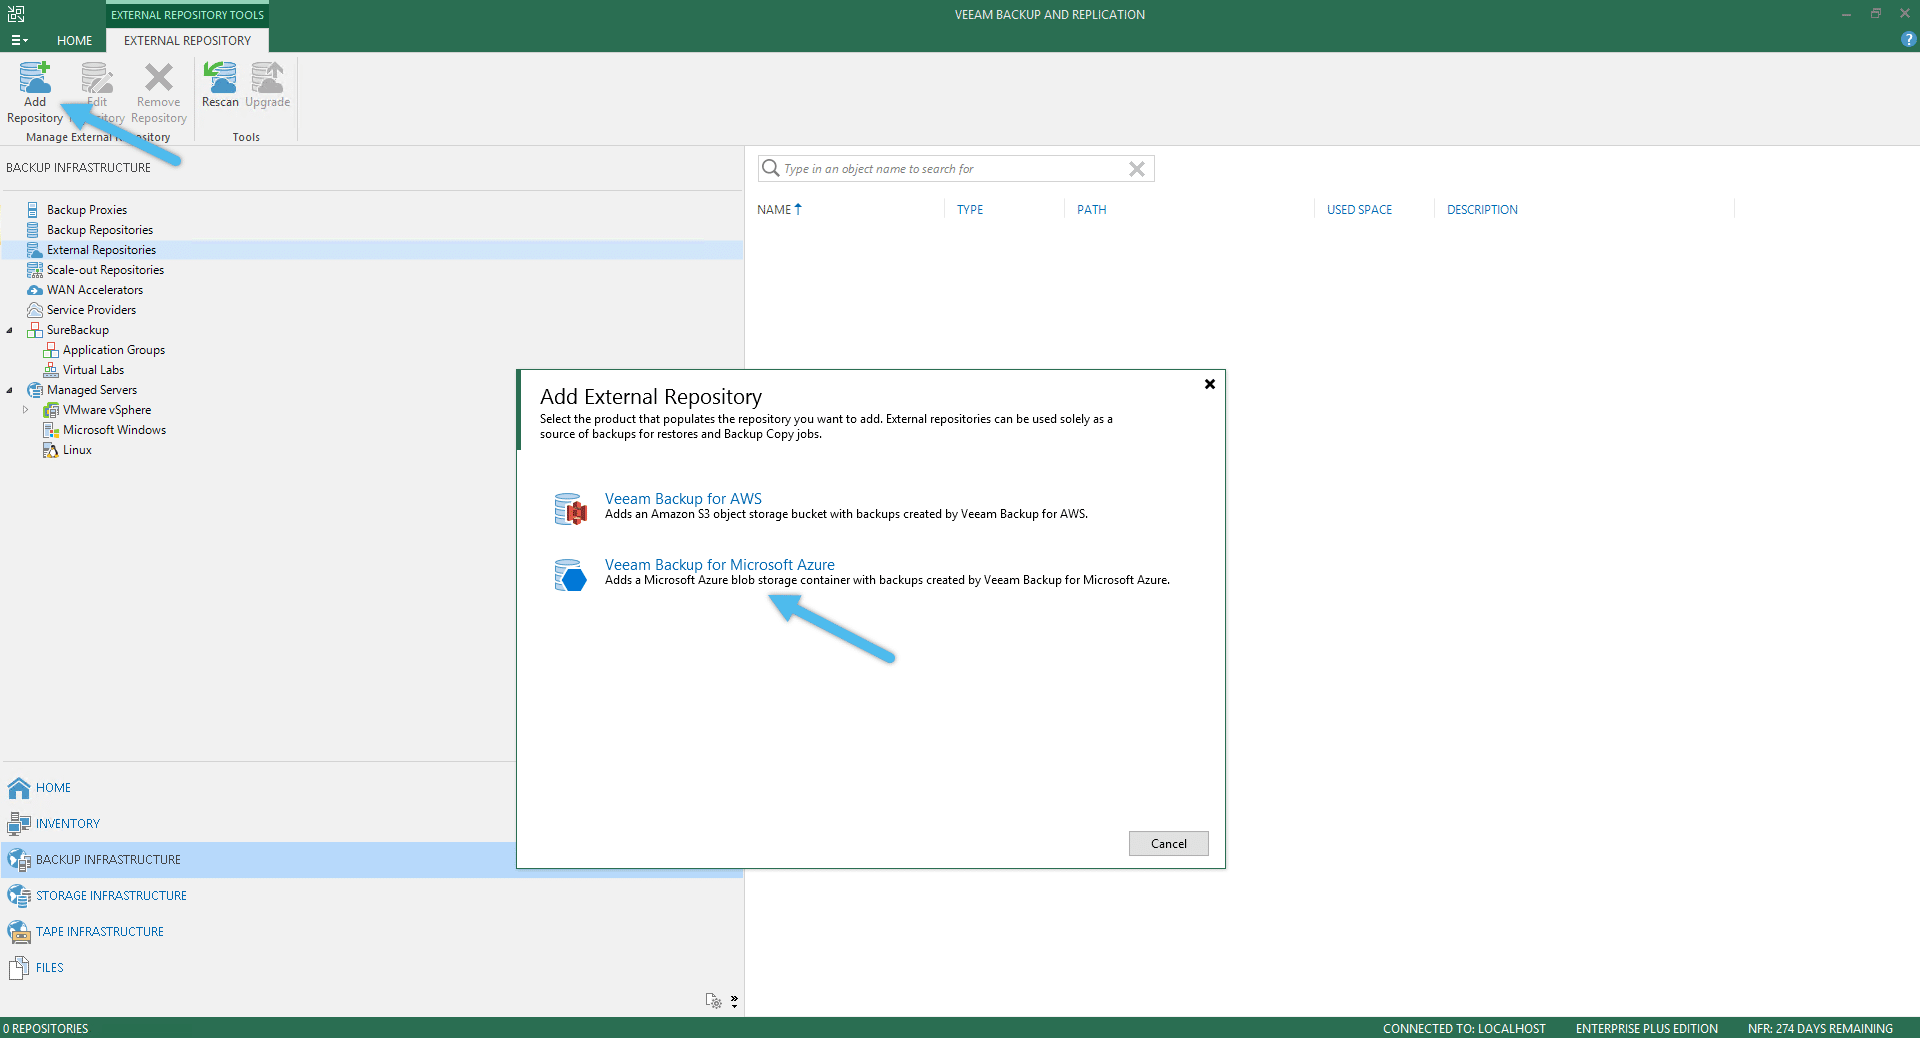Collapse the Managed Servers tree node

pos(10,390)
